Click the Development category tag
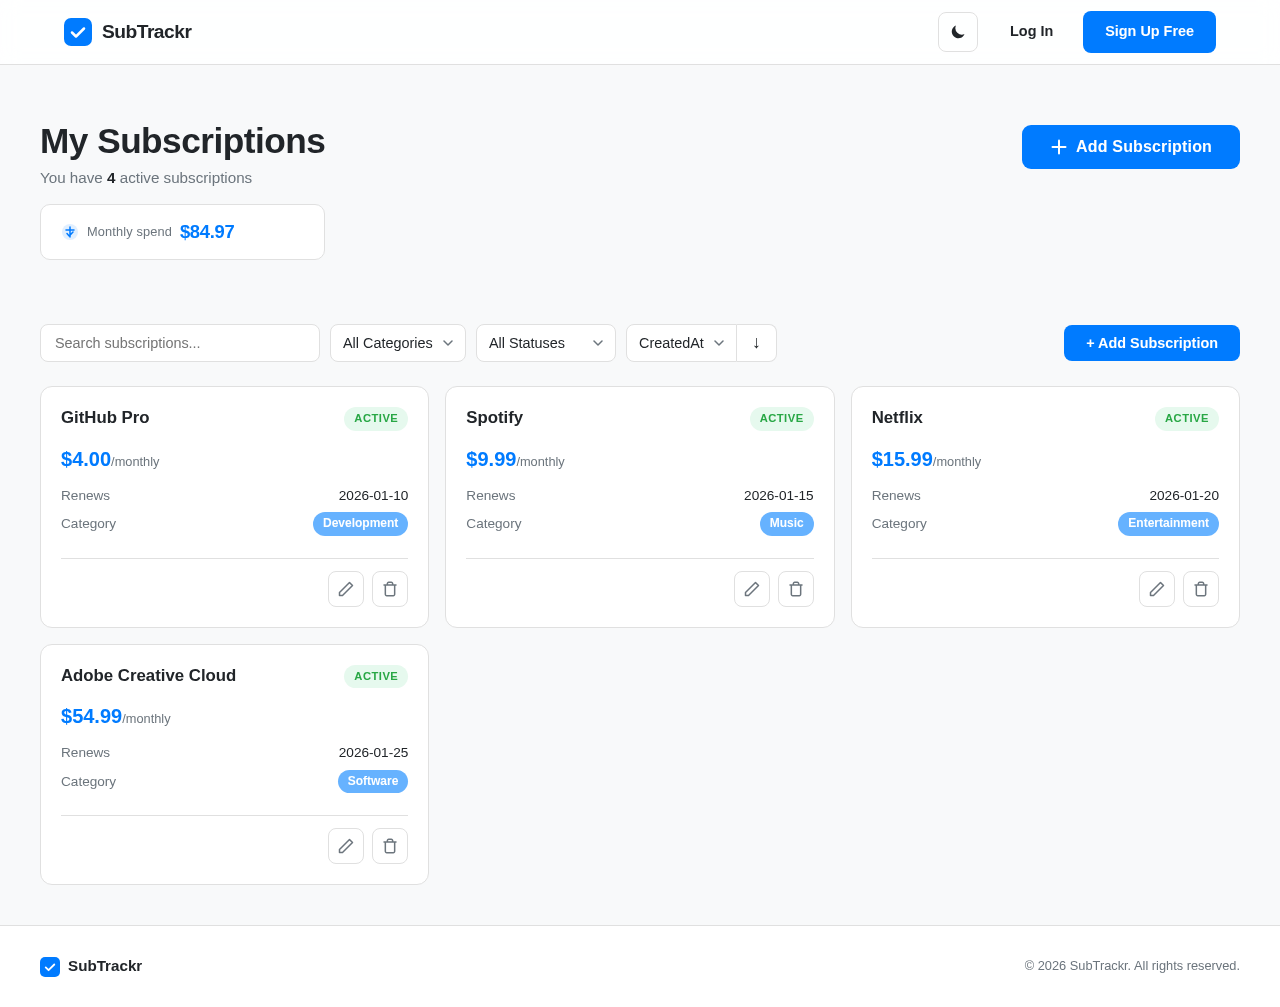1280x1007 pixels. tap(360, 524)
